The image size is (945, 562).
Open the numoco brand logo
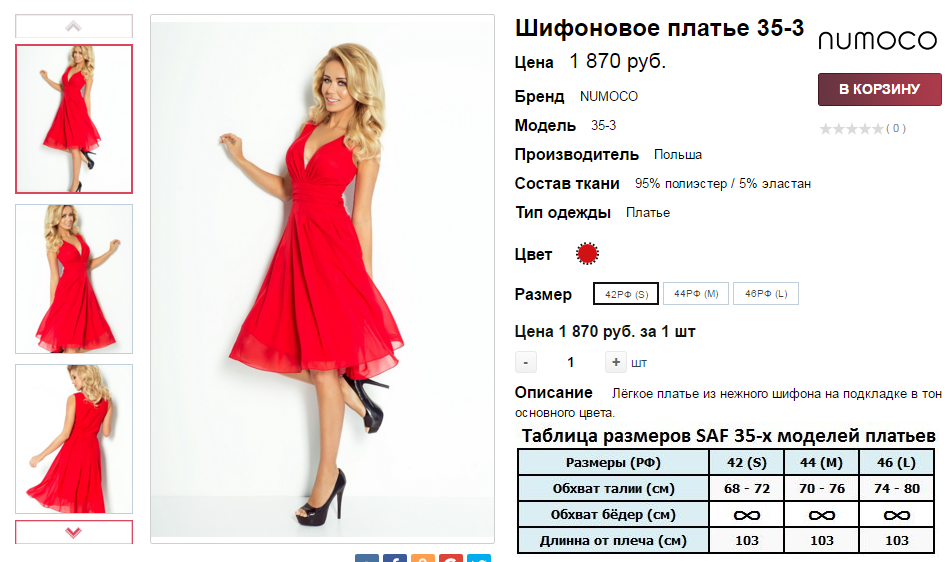[878, 41]
